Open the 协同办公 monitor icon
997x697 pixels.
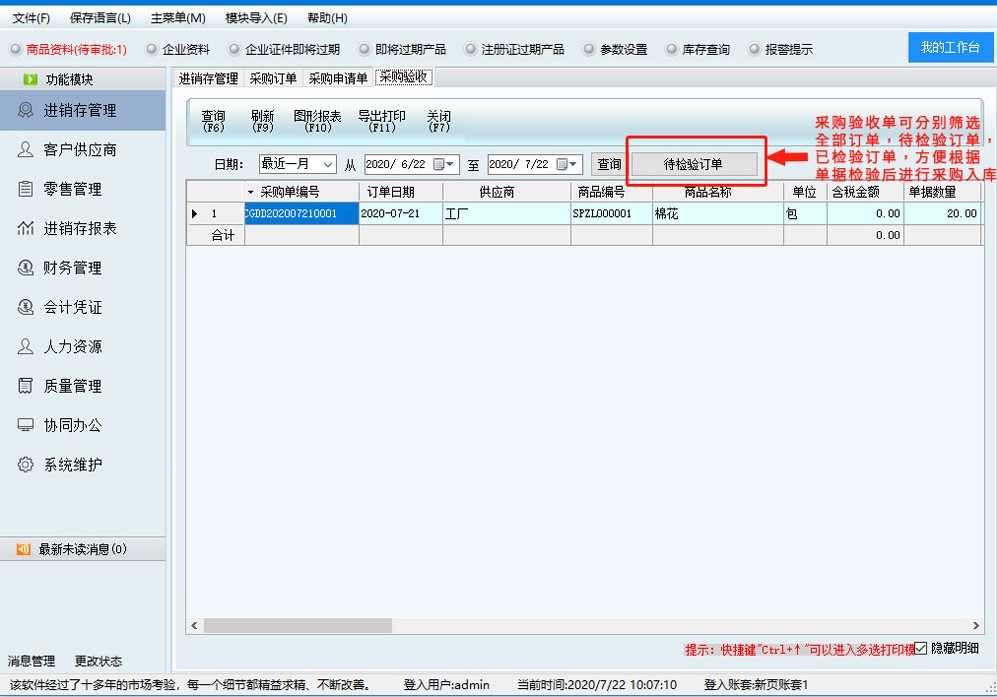25,425
